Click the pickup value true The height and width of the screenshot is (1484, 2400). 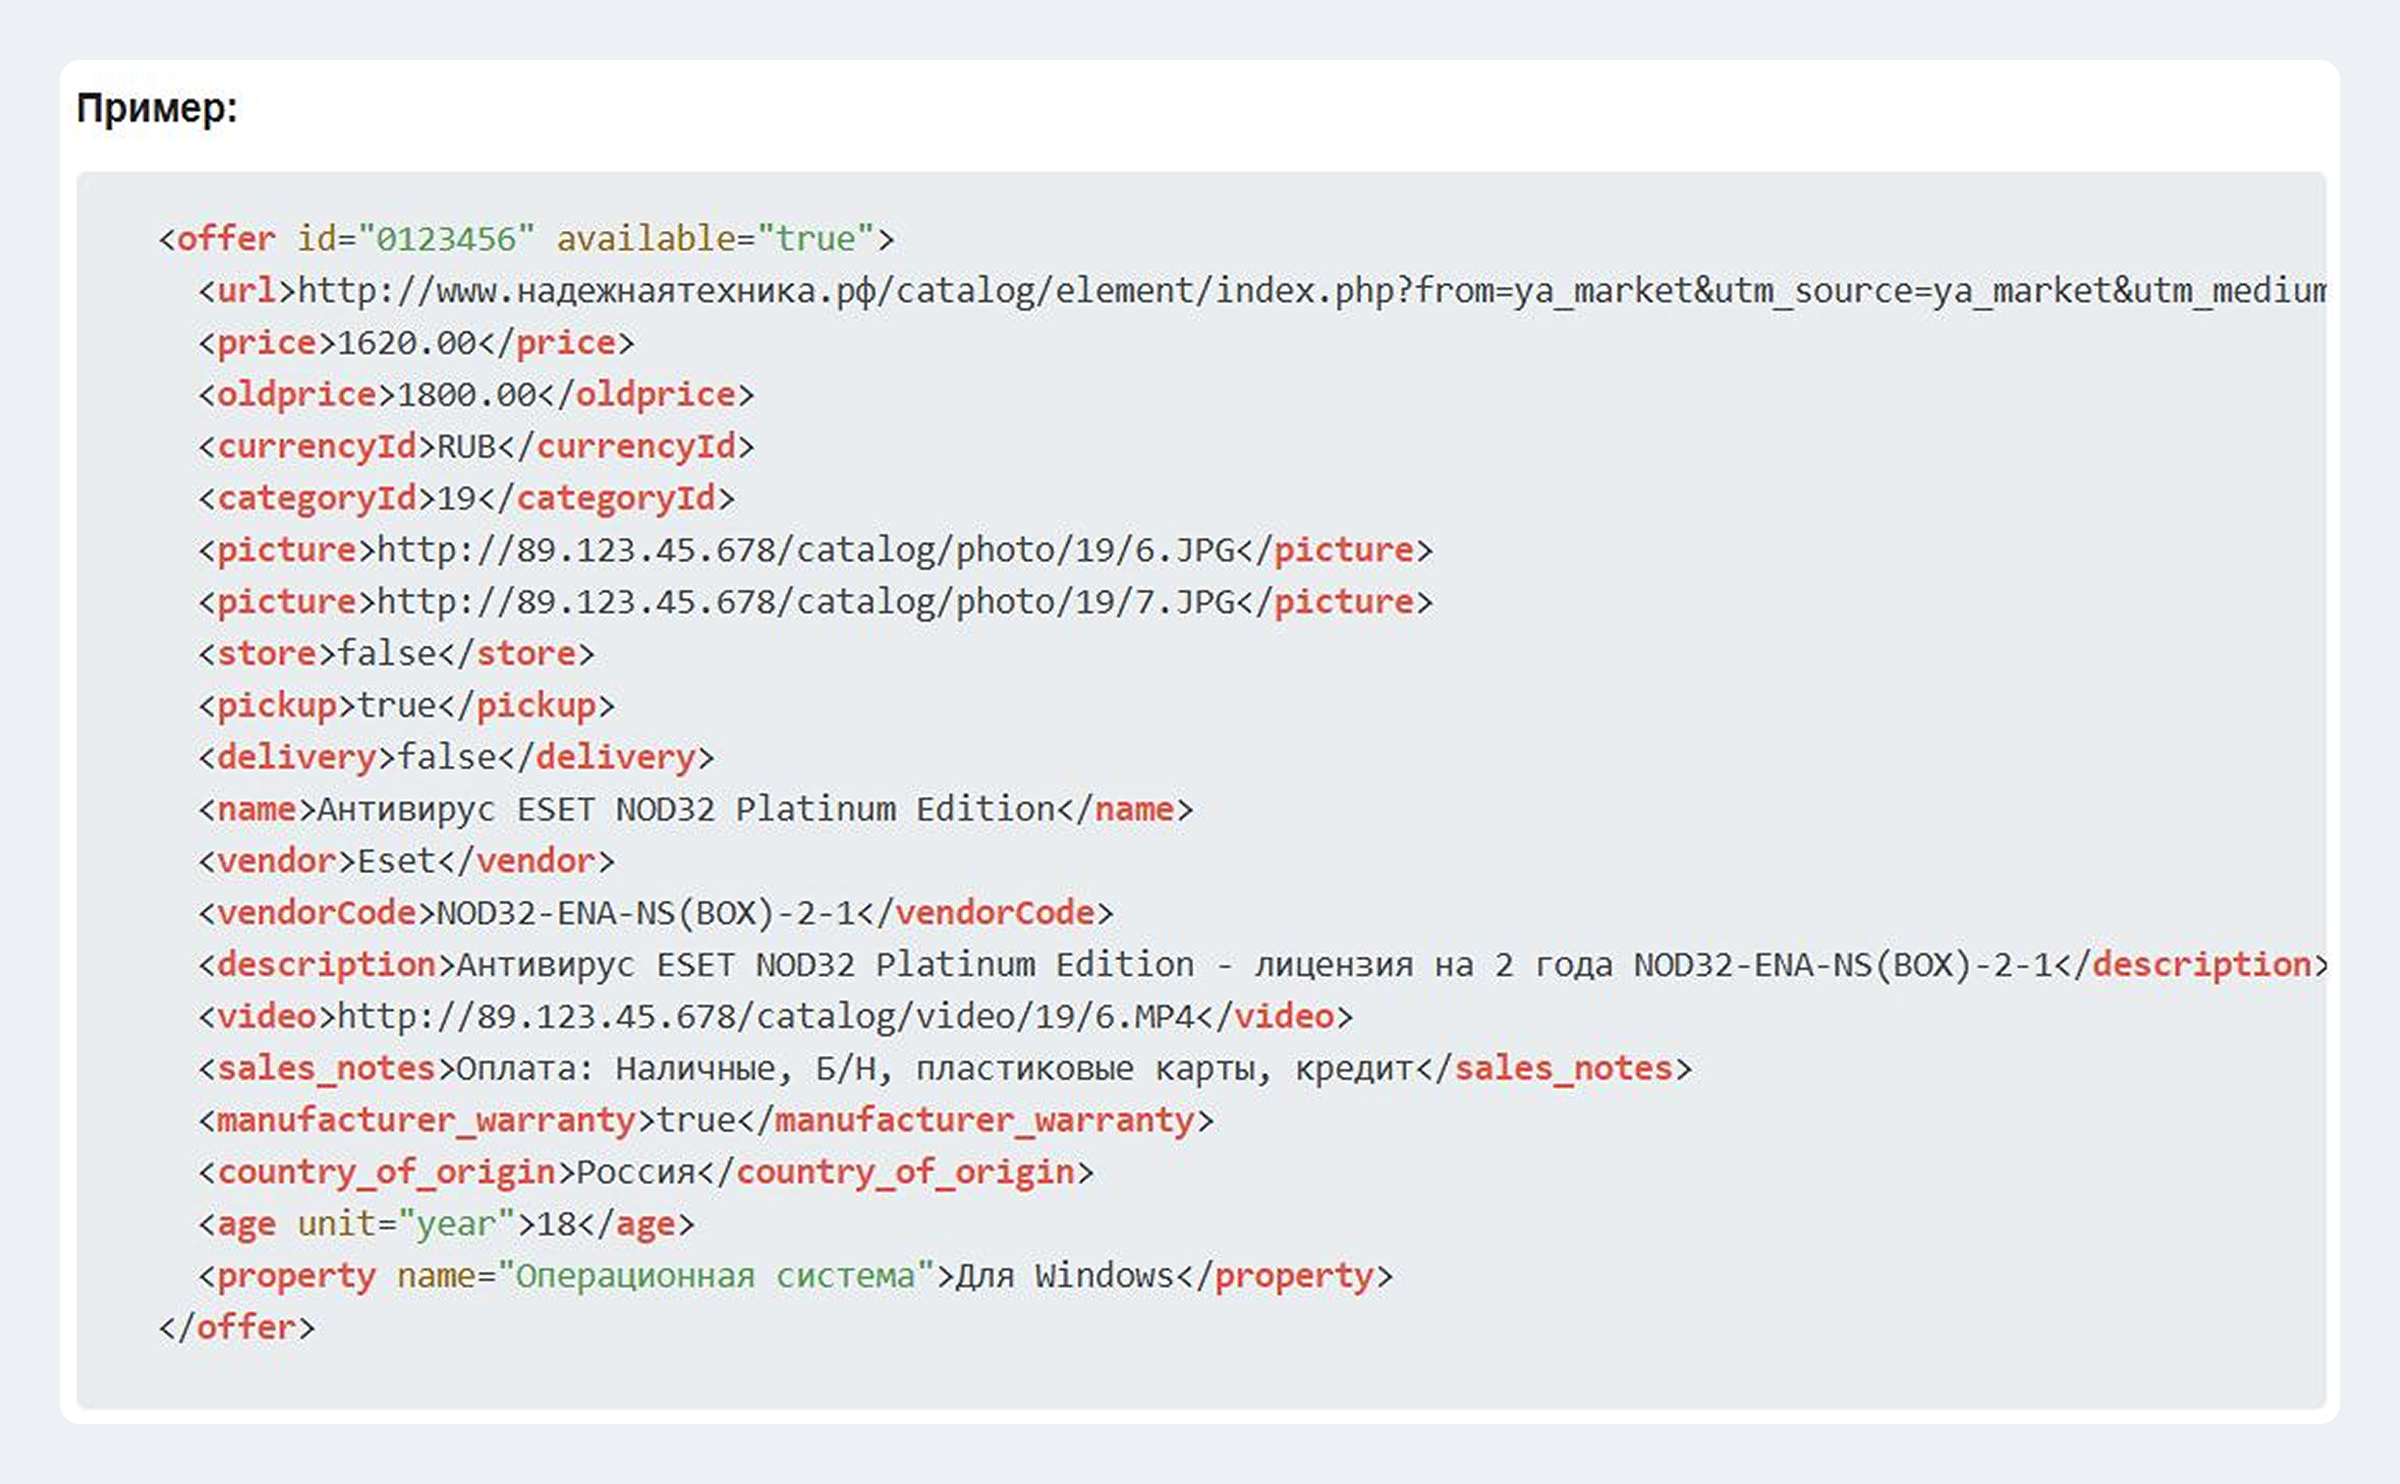(x=397, y=706)
